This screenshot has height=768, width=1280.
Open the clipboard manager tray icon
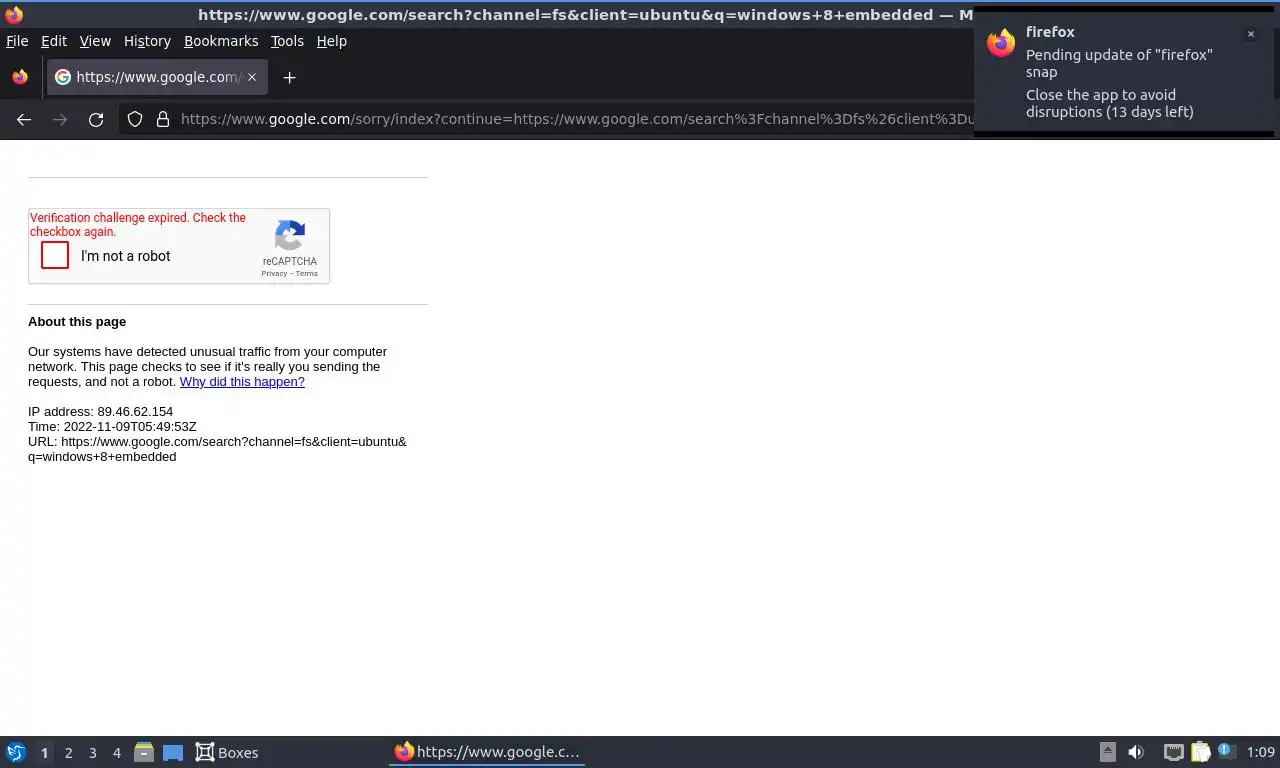pyautogui.click(x=1200, y=752)
